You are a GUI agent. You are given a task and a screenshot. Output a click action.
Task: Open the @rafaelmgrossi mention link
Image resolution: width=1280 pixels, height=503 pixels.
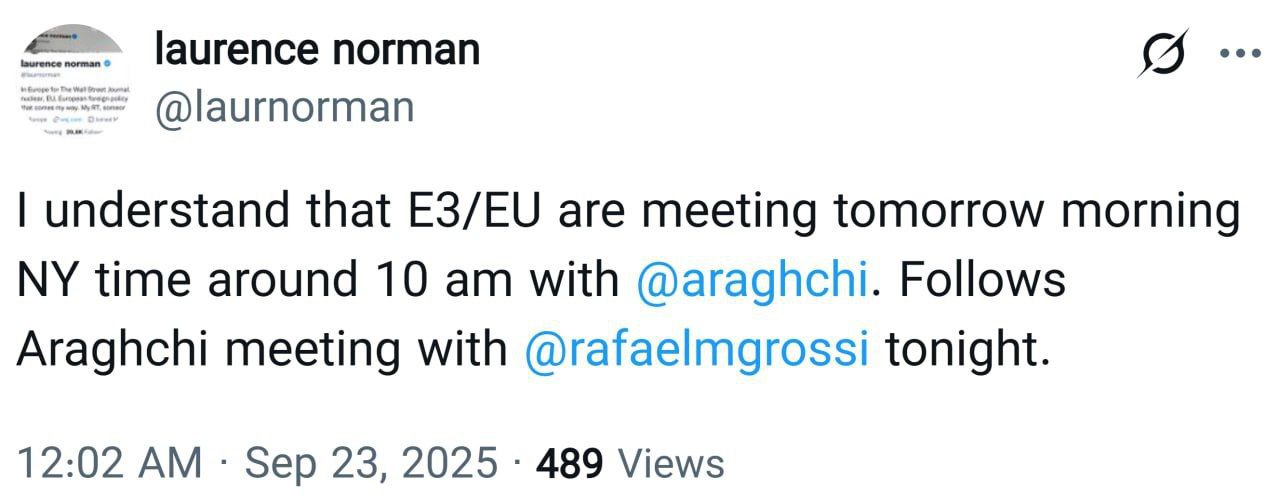pyautogui.click(x=696, y=350)
